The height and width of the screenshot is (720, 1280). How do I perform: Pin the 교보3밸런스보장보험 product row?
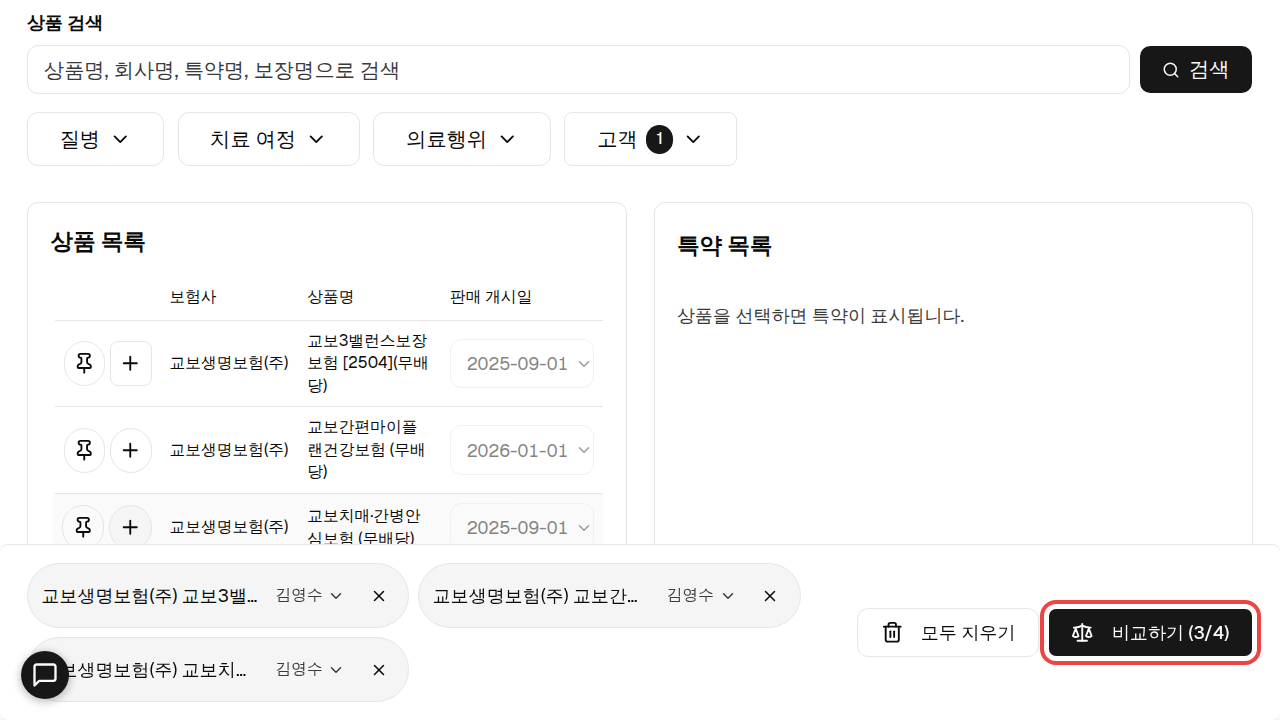click(x=84, y=363)
